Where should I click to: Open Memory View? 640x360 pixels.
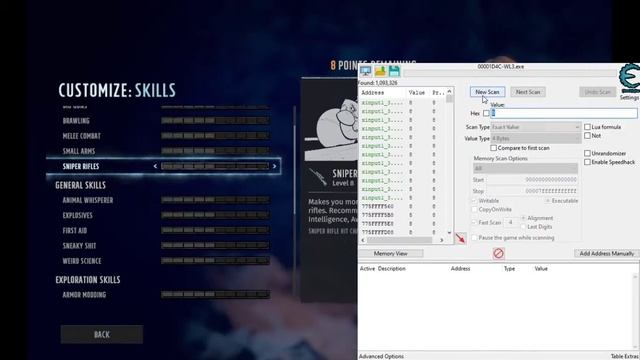click(x=391, y=253)
